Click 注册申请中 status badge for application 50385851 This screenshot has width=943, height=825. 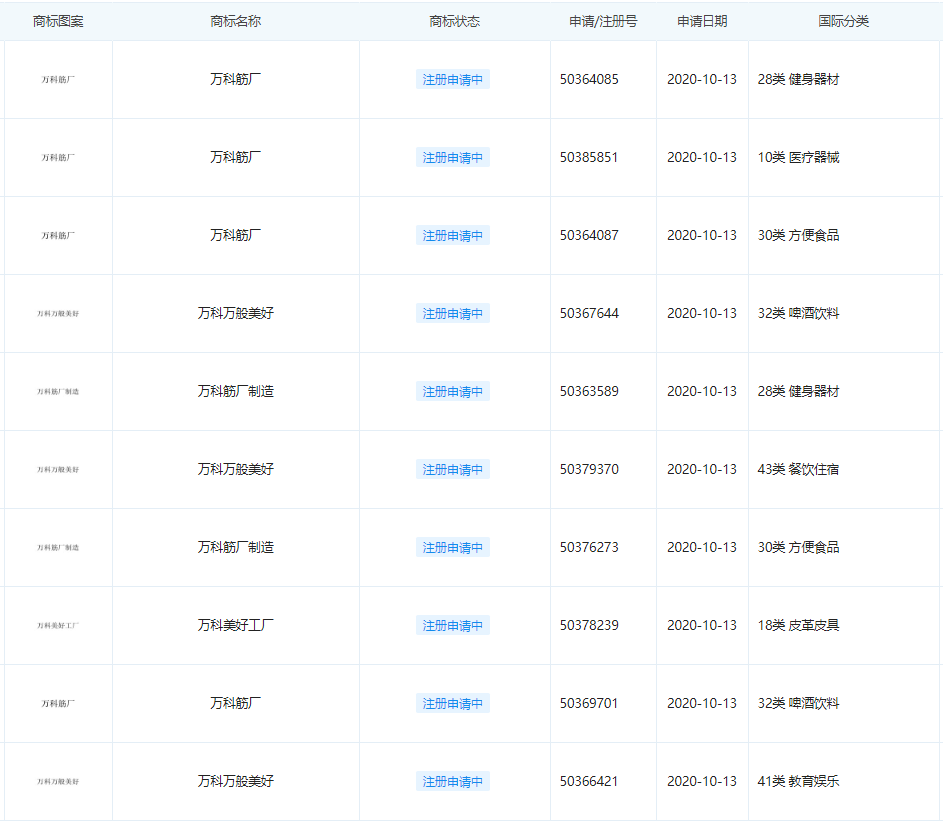click(x=452, y=158)
